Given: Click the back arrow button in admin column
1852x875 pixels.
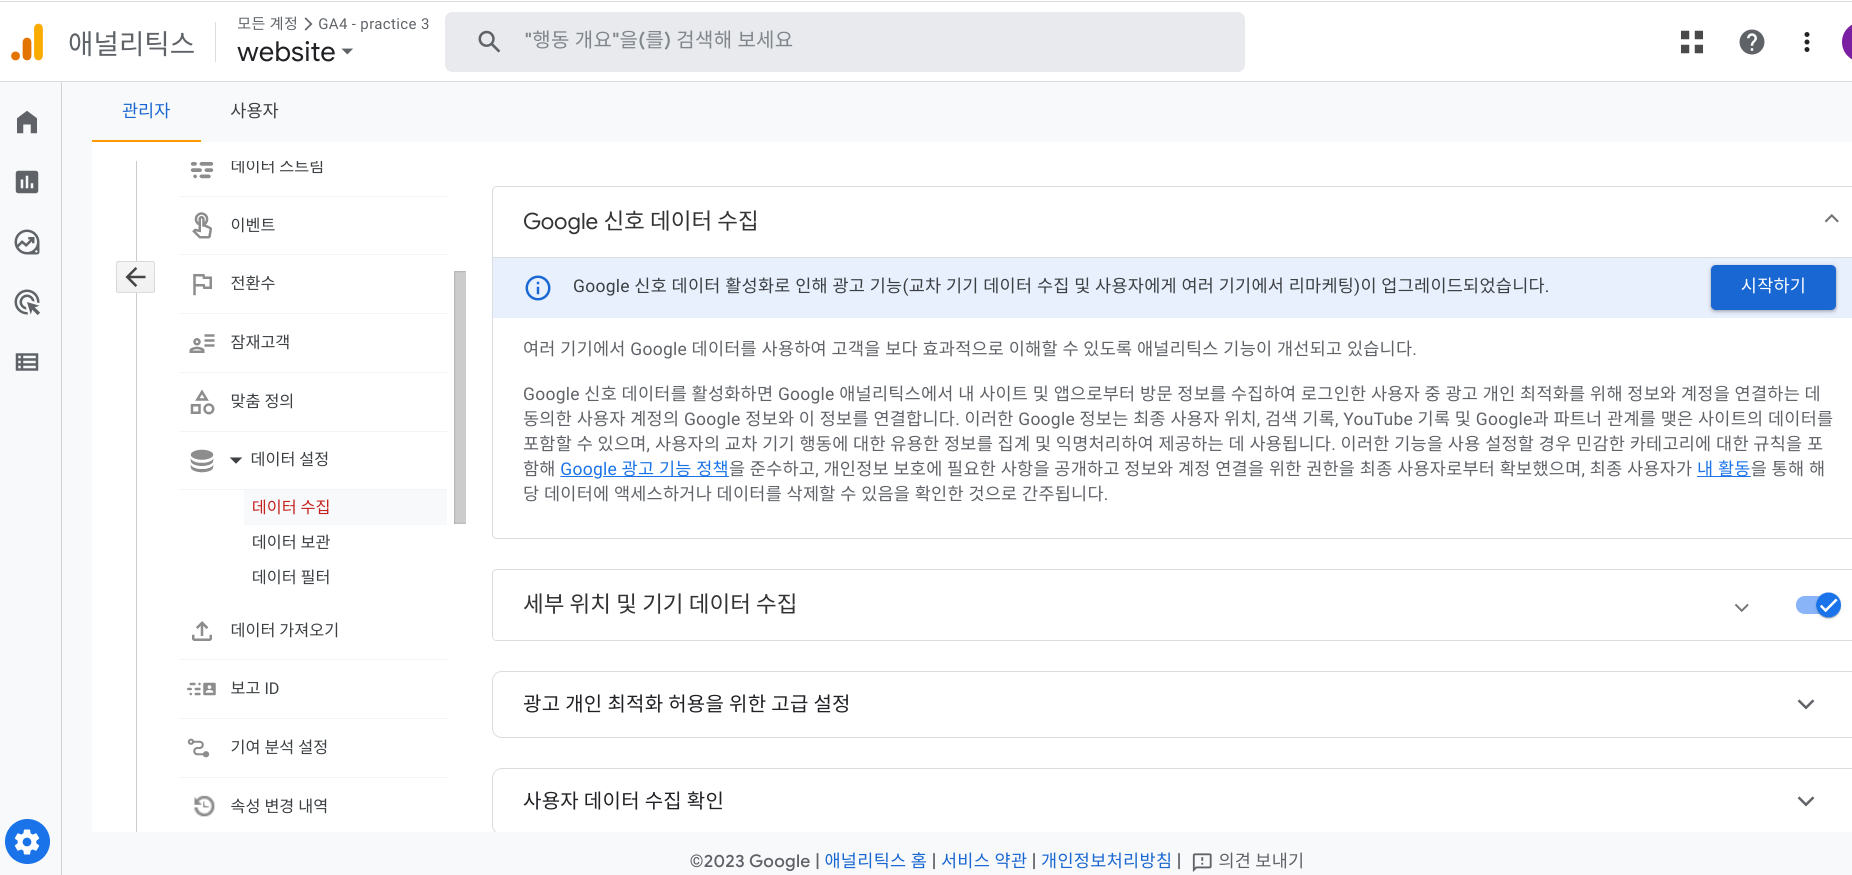Looking at the screenshot, I should point(136,277).
